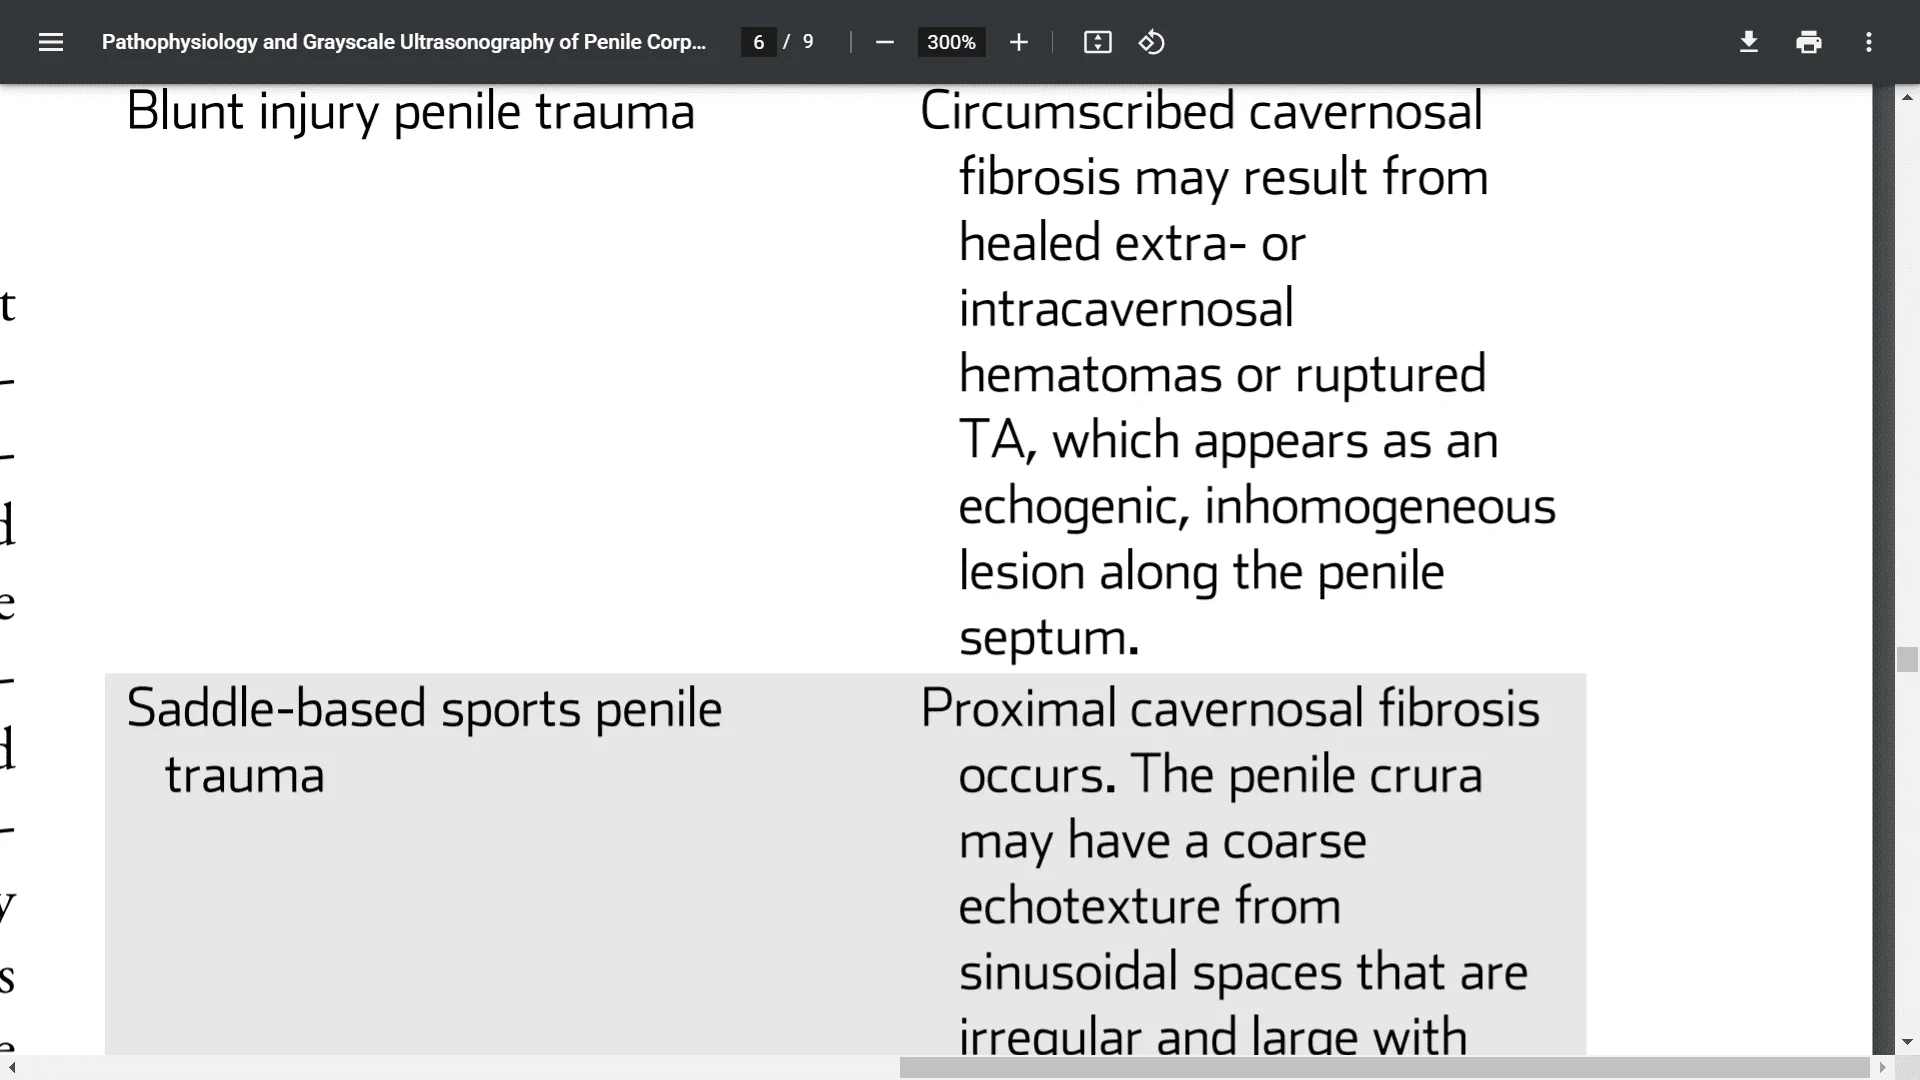Zoom out with the minus icon
The width and height of the screenshot is (1920, 1080).
click(884, 42)
